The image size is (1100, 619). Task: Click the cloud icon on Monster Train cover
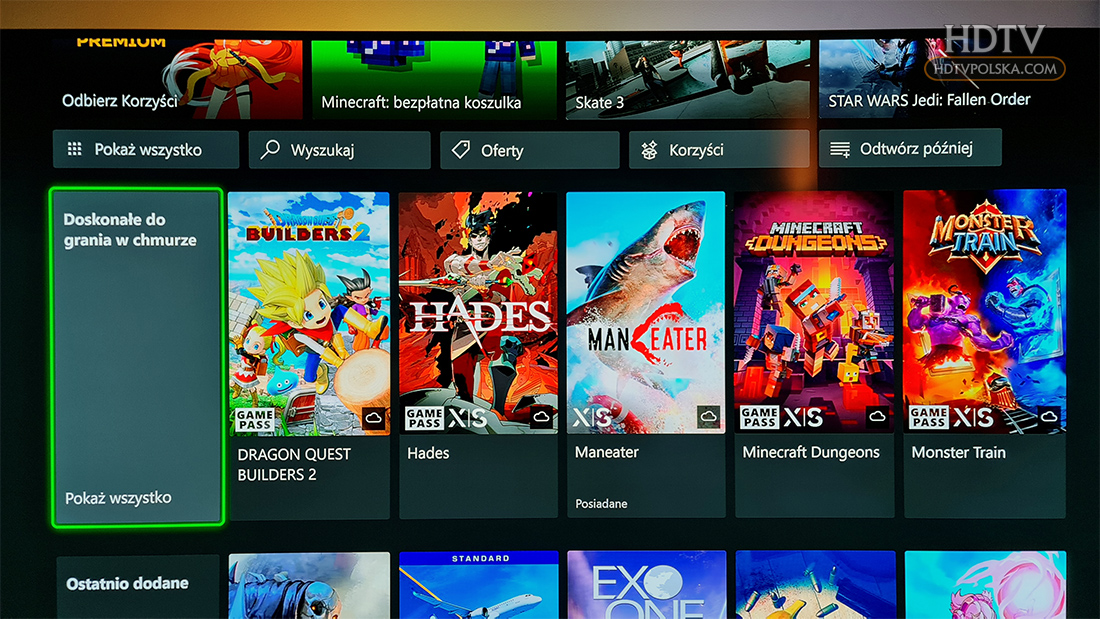point(1048,417)
